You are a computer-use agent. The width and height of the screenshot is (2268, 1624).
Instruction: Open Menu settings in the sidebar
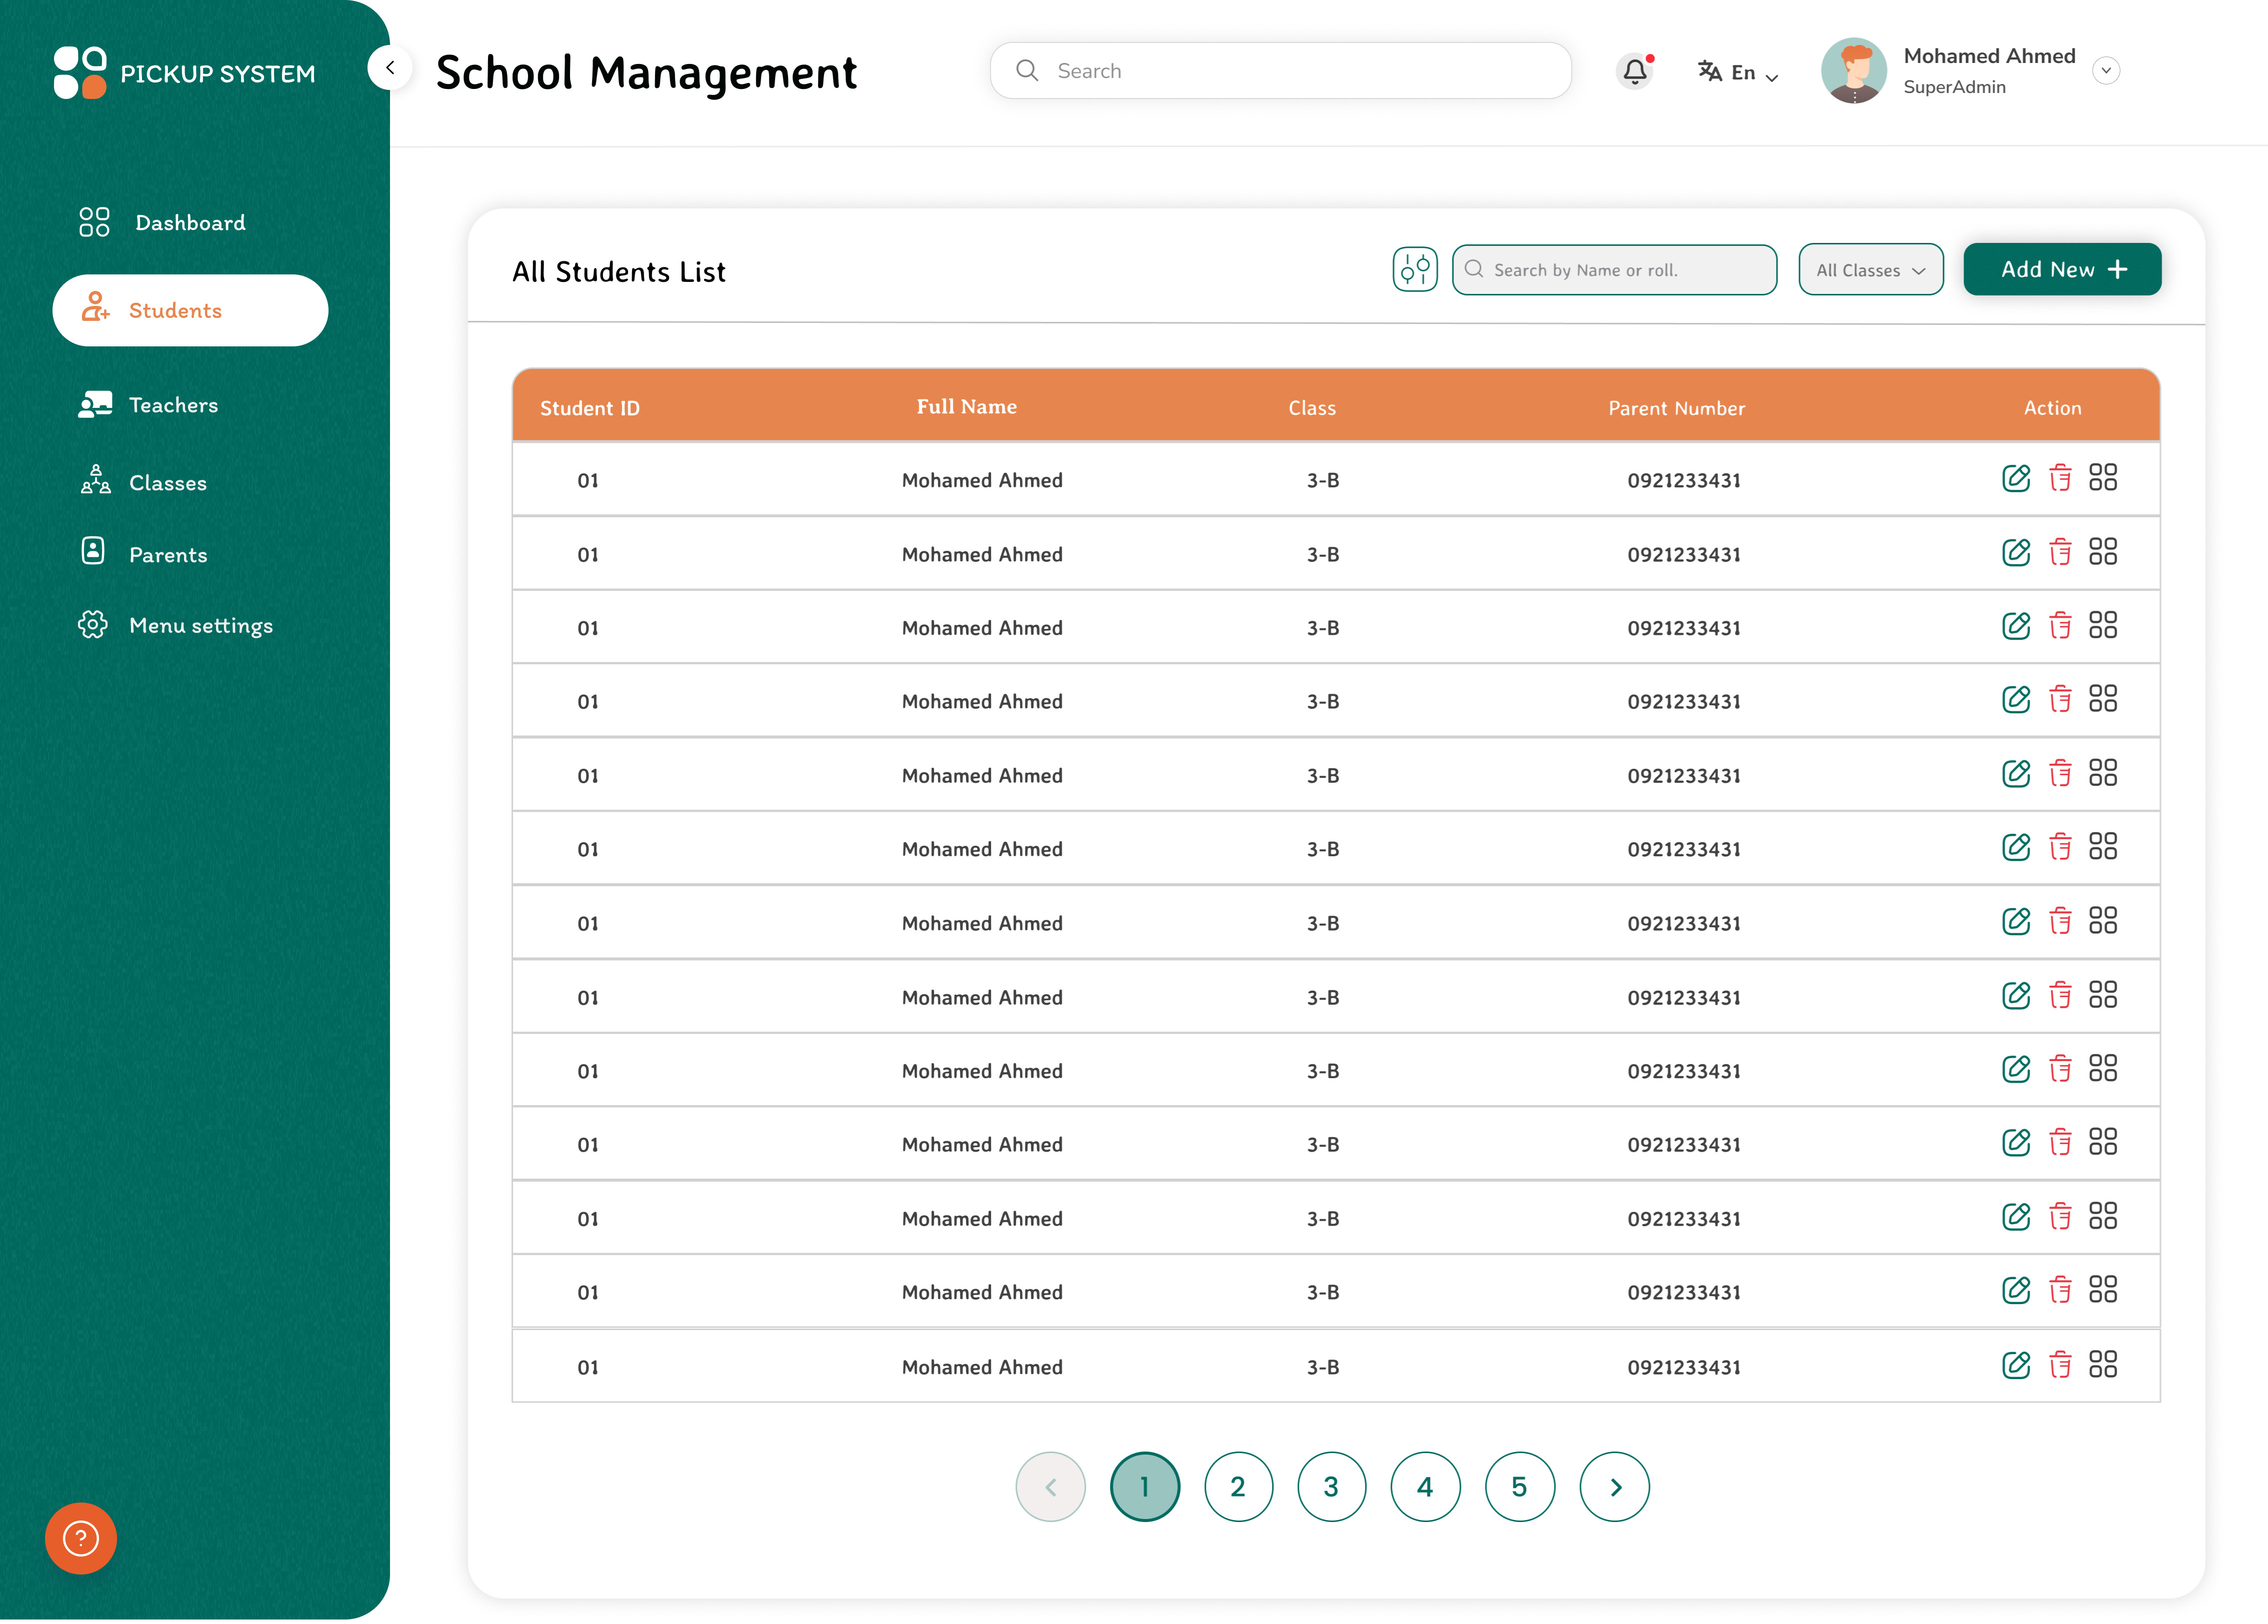200,625
